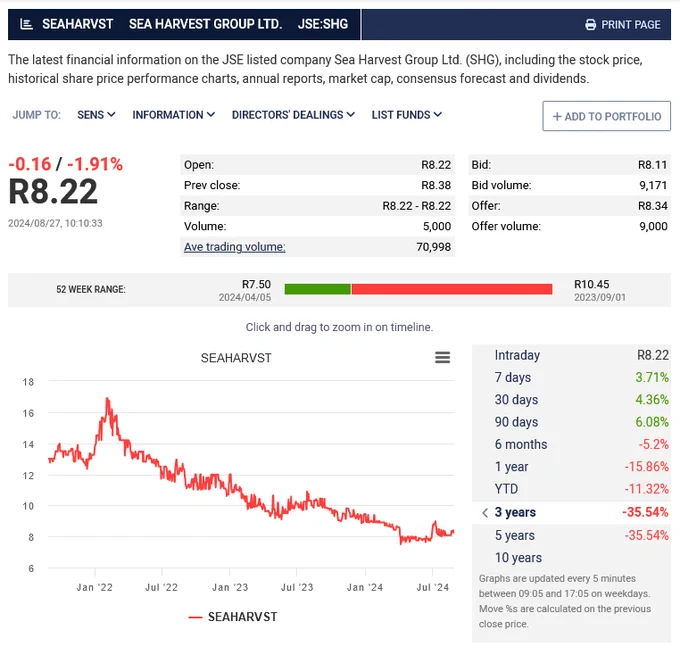Select the 5 years period row
Viewport: 680px width, 655px height.
point(571,535)
